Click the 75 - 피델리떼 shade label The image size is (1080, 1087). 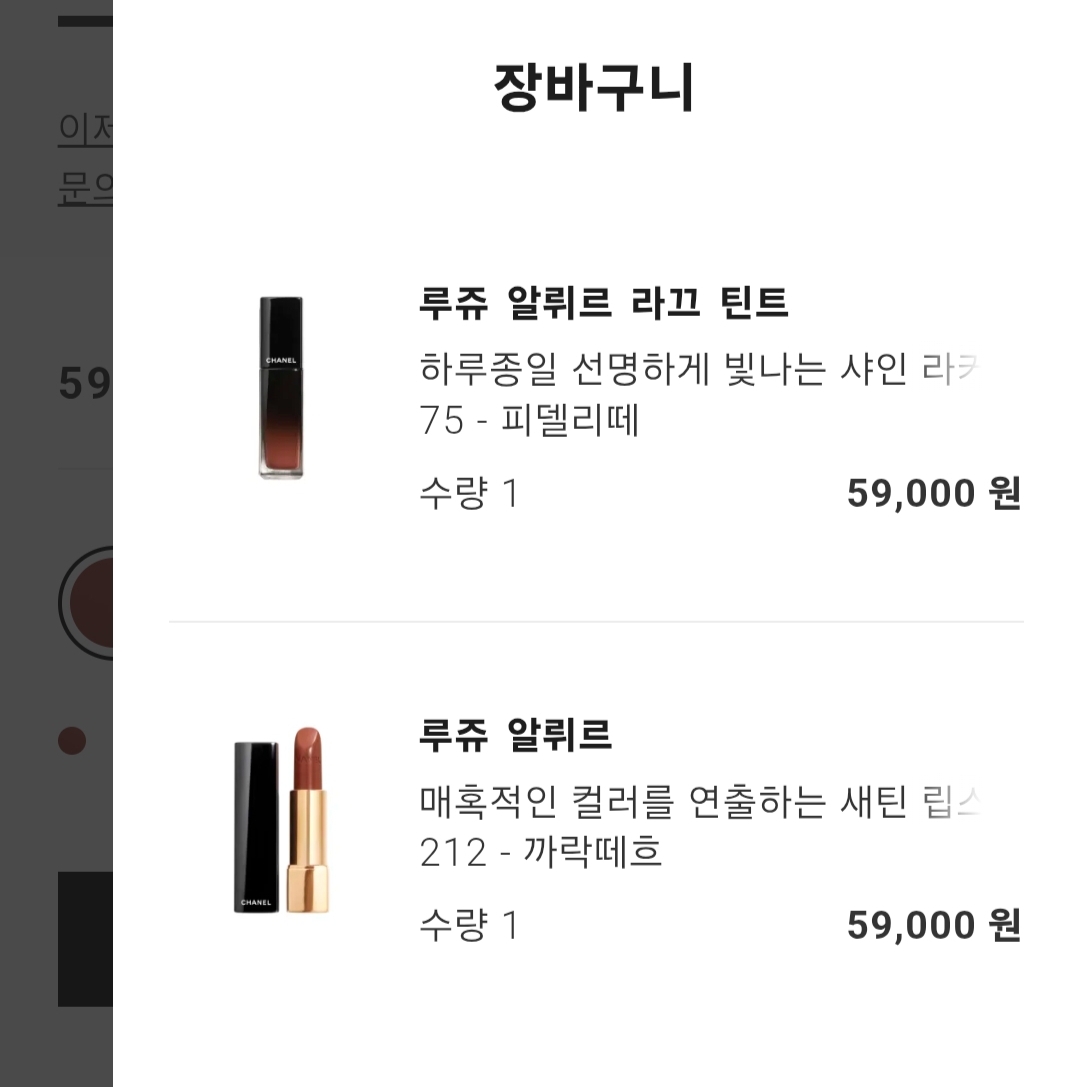(x=529, y=422)
